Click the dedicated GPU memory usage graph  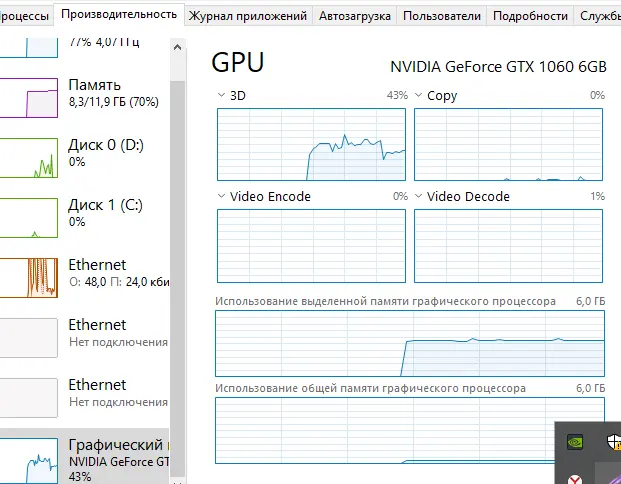410,343
